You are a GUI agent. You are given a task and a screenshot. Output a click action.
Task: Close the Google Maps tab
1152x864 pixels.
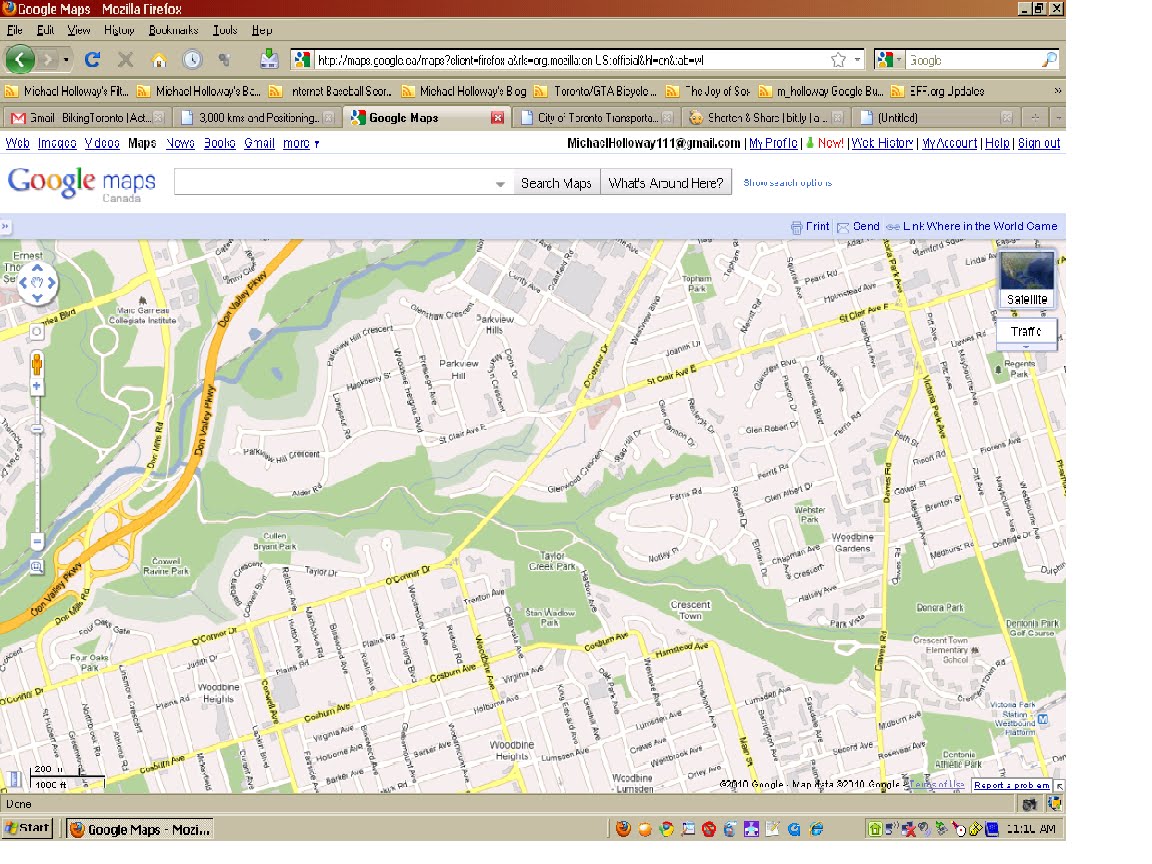tap(497, 118)
